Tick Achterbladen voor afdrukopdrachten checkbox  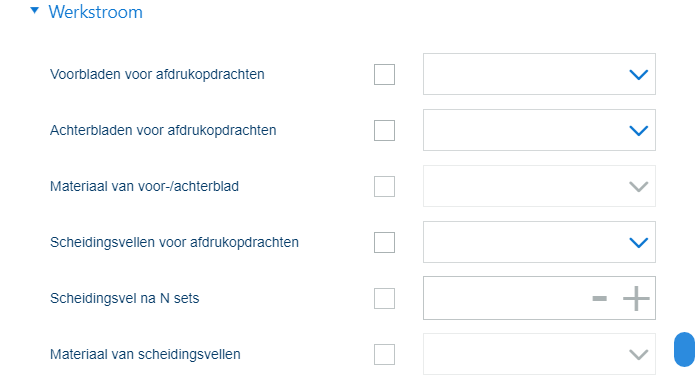click(x=384, y=130)
